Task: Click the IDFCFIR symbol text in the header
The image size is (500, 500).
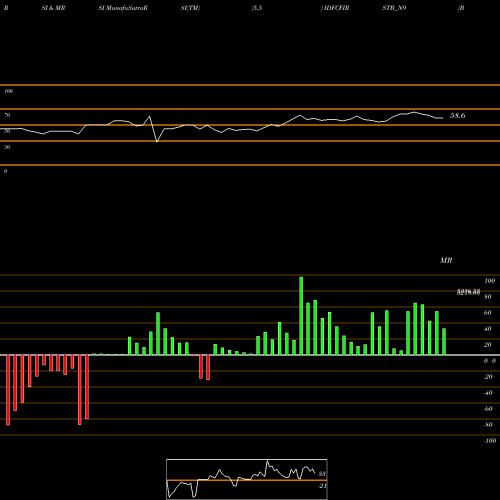Action: click(x=336, y=8)
